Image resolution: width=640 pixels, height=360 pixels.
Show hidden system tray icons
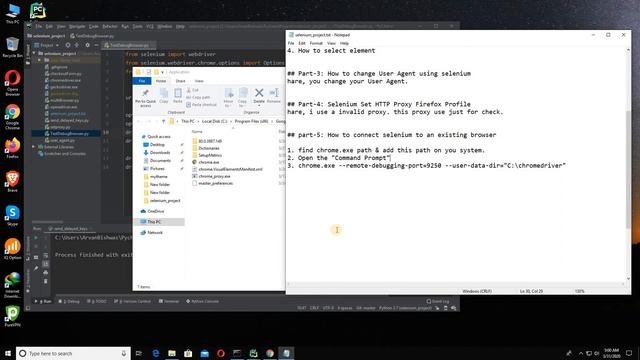581,353
